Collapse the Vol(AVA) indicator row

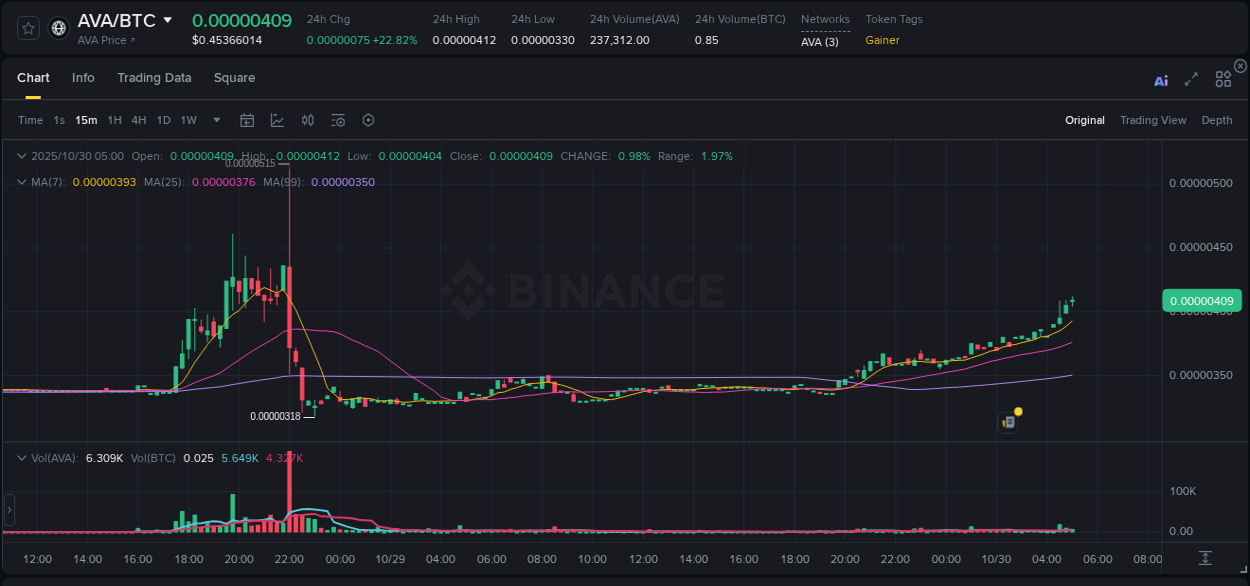[21, 457]
